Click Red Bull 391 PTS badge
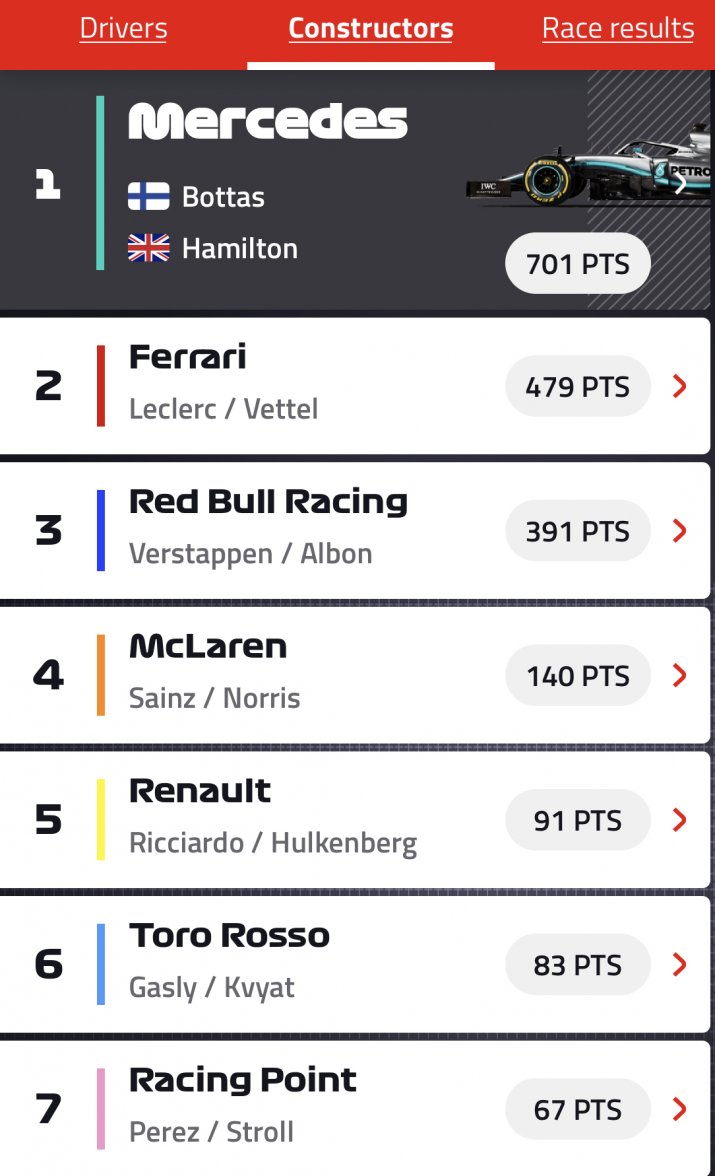Viewport: 715px width, 1176px height. point(578,531)
